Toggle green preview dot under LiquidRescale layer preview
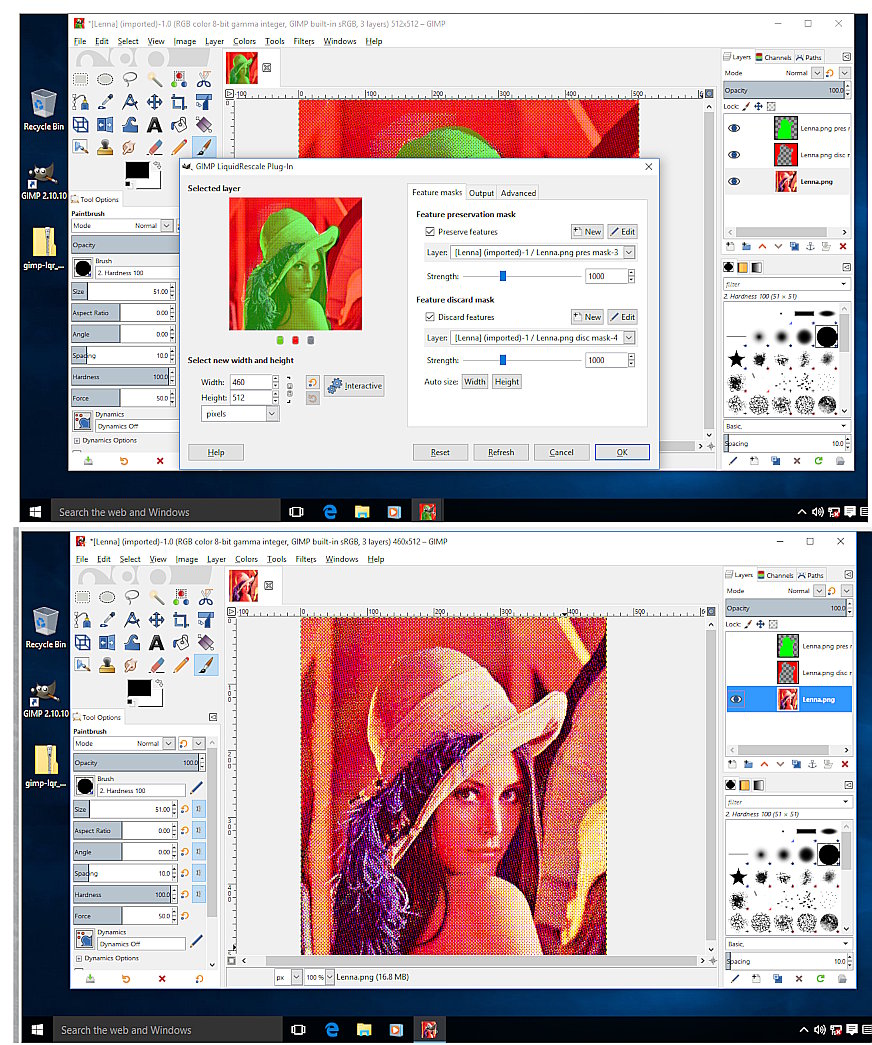The image size is (872, 1045). [x=280, y=341]
